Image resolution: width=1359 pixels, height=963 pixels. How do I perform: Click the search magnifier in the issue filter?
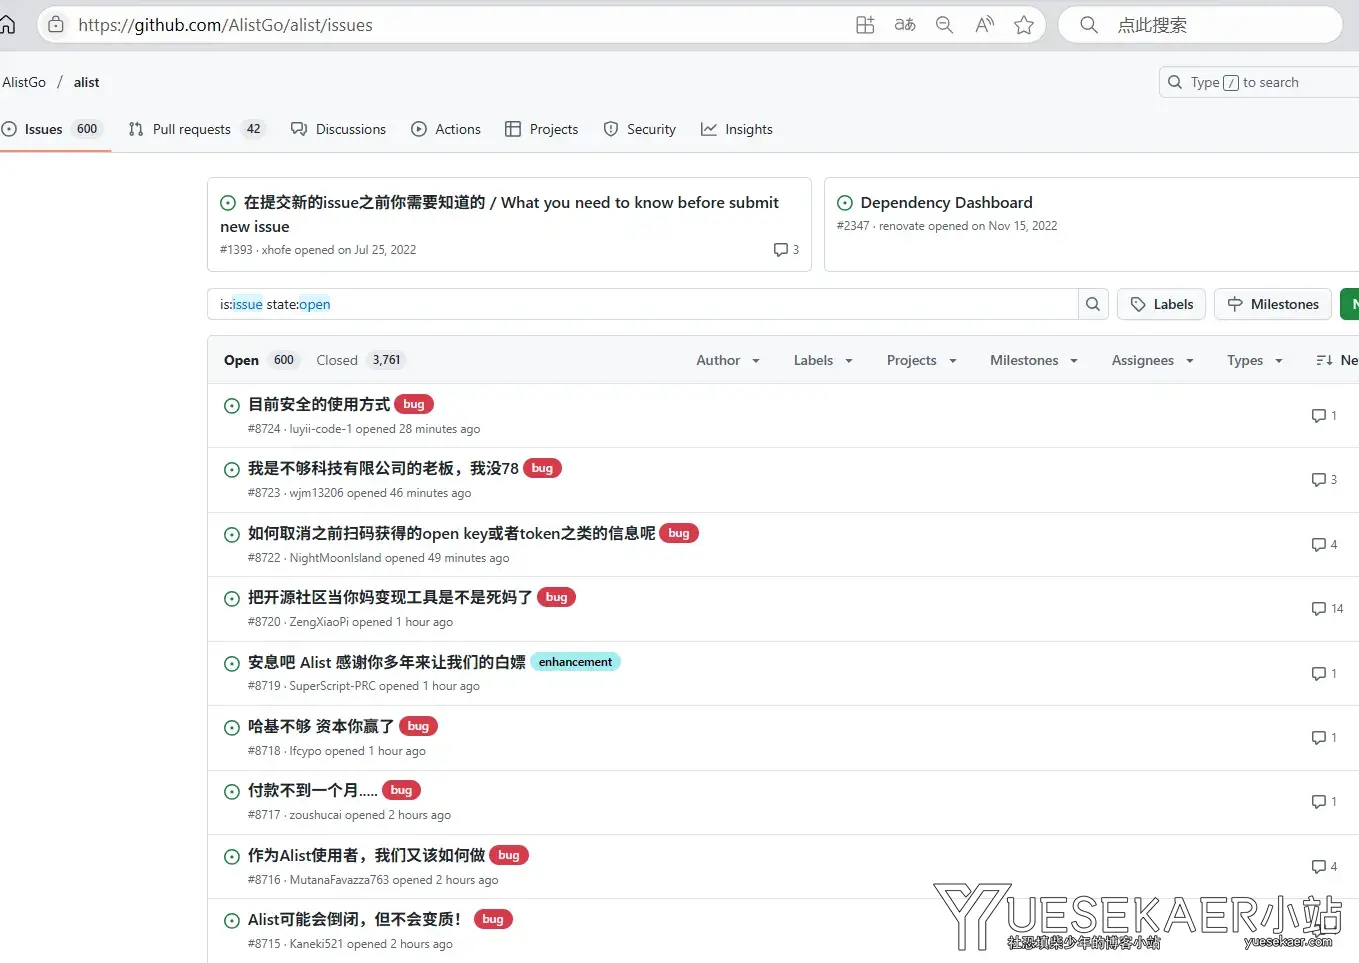click(x=1093, y=304)
